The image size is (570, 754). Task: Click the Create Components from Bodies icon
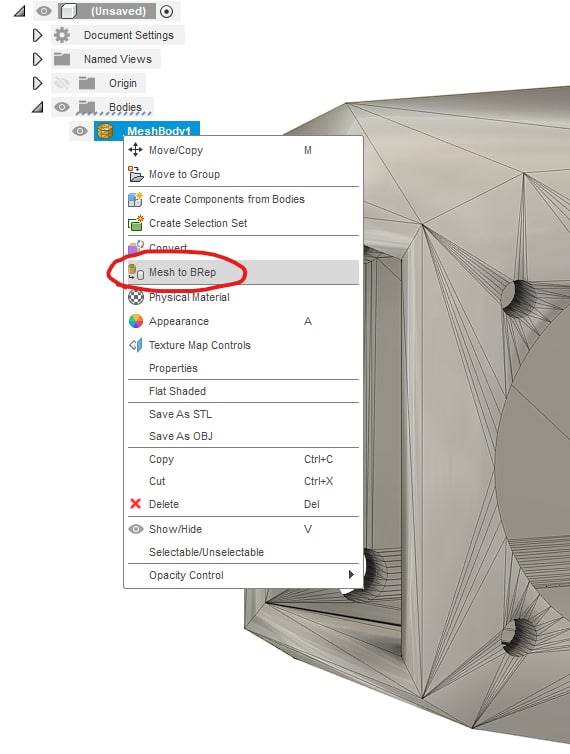(x=136, y=199)
